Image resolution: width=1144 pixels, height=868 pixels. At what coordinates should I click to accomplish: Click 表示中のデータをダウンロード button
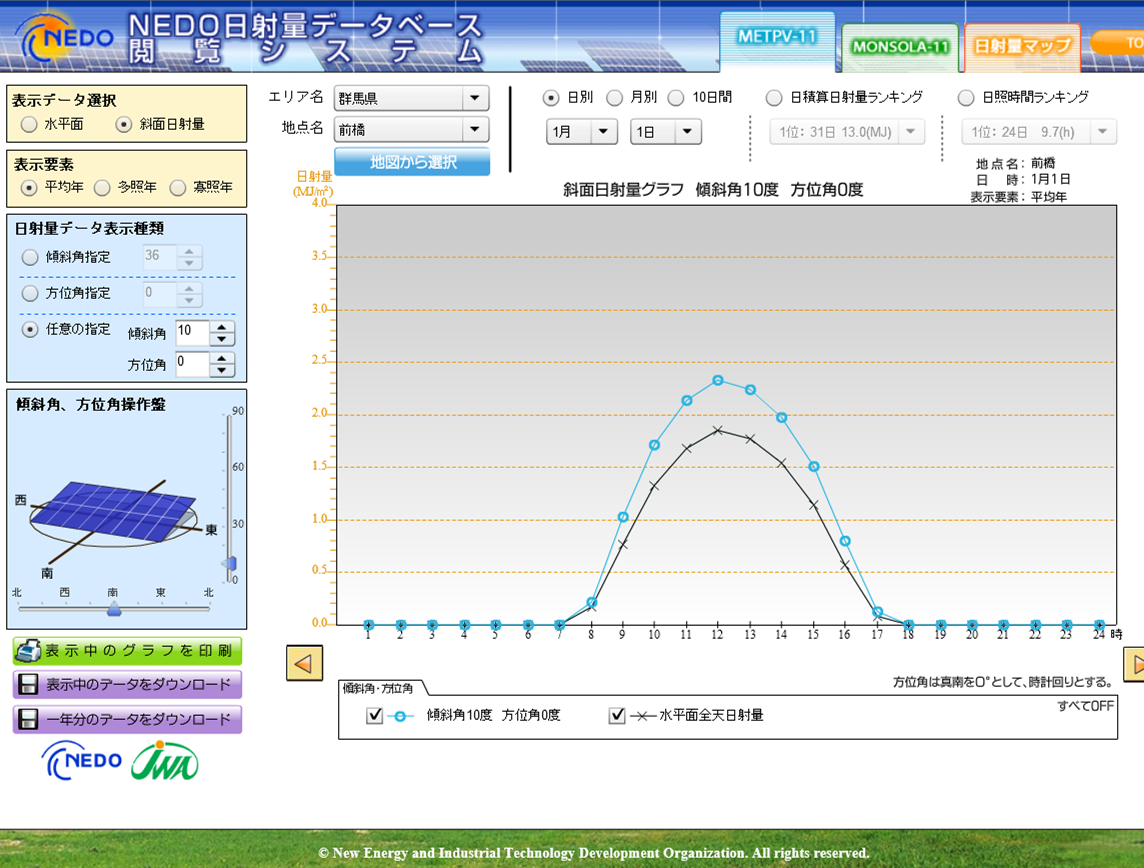[128, 684]
